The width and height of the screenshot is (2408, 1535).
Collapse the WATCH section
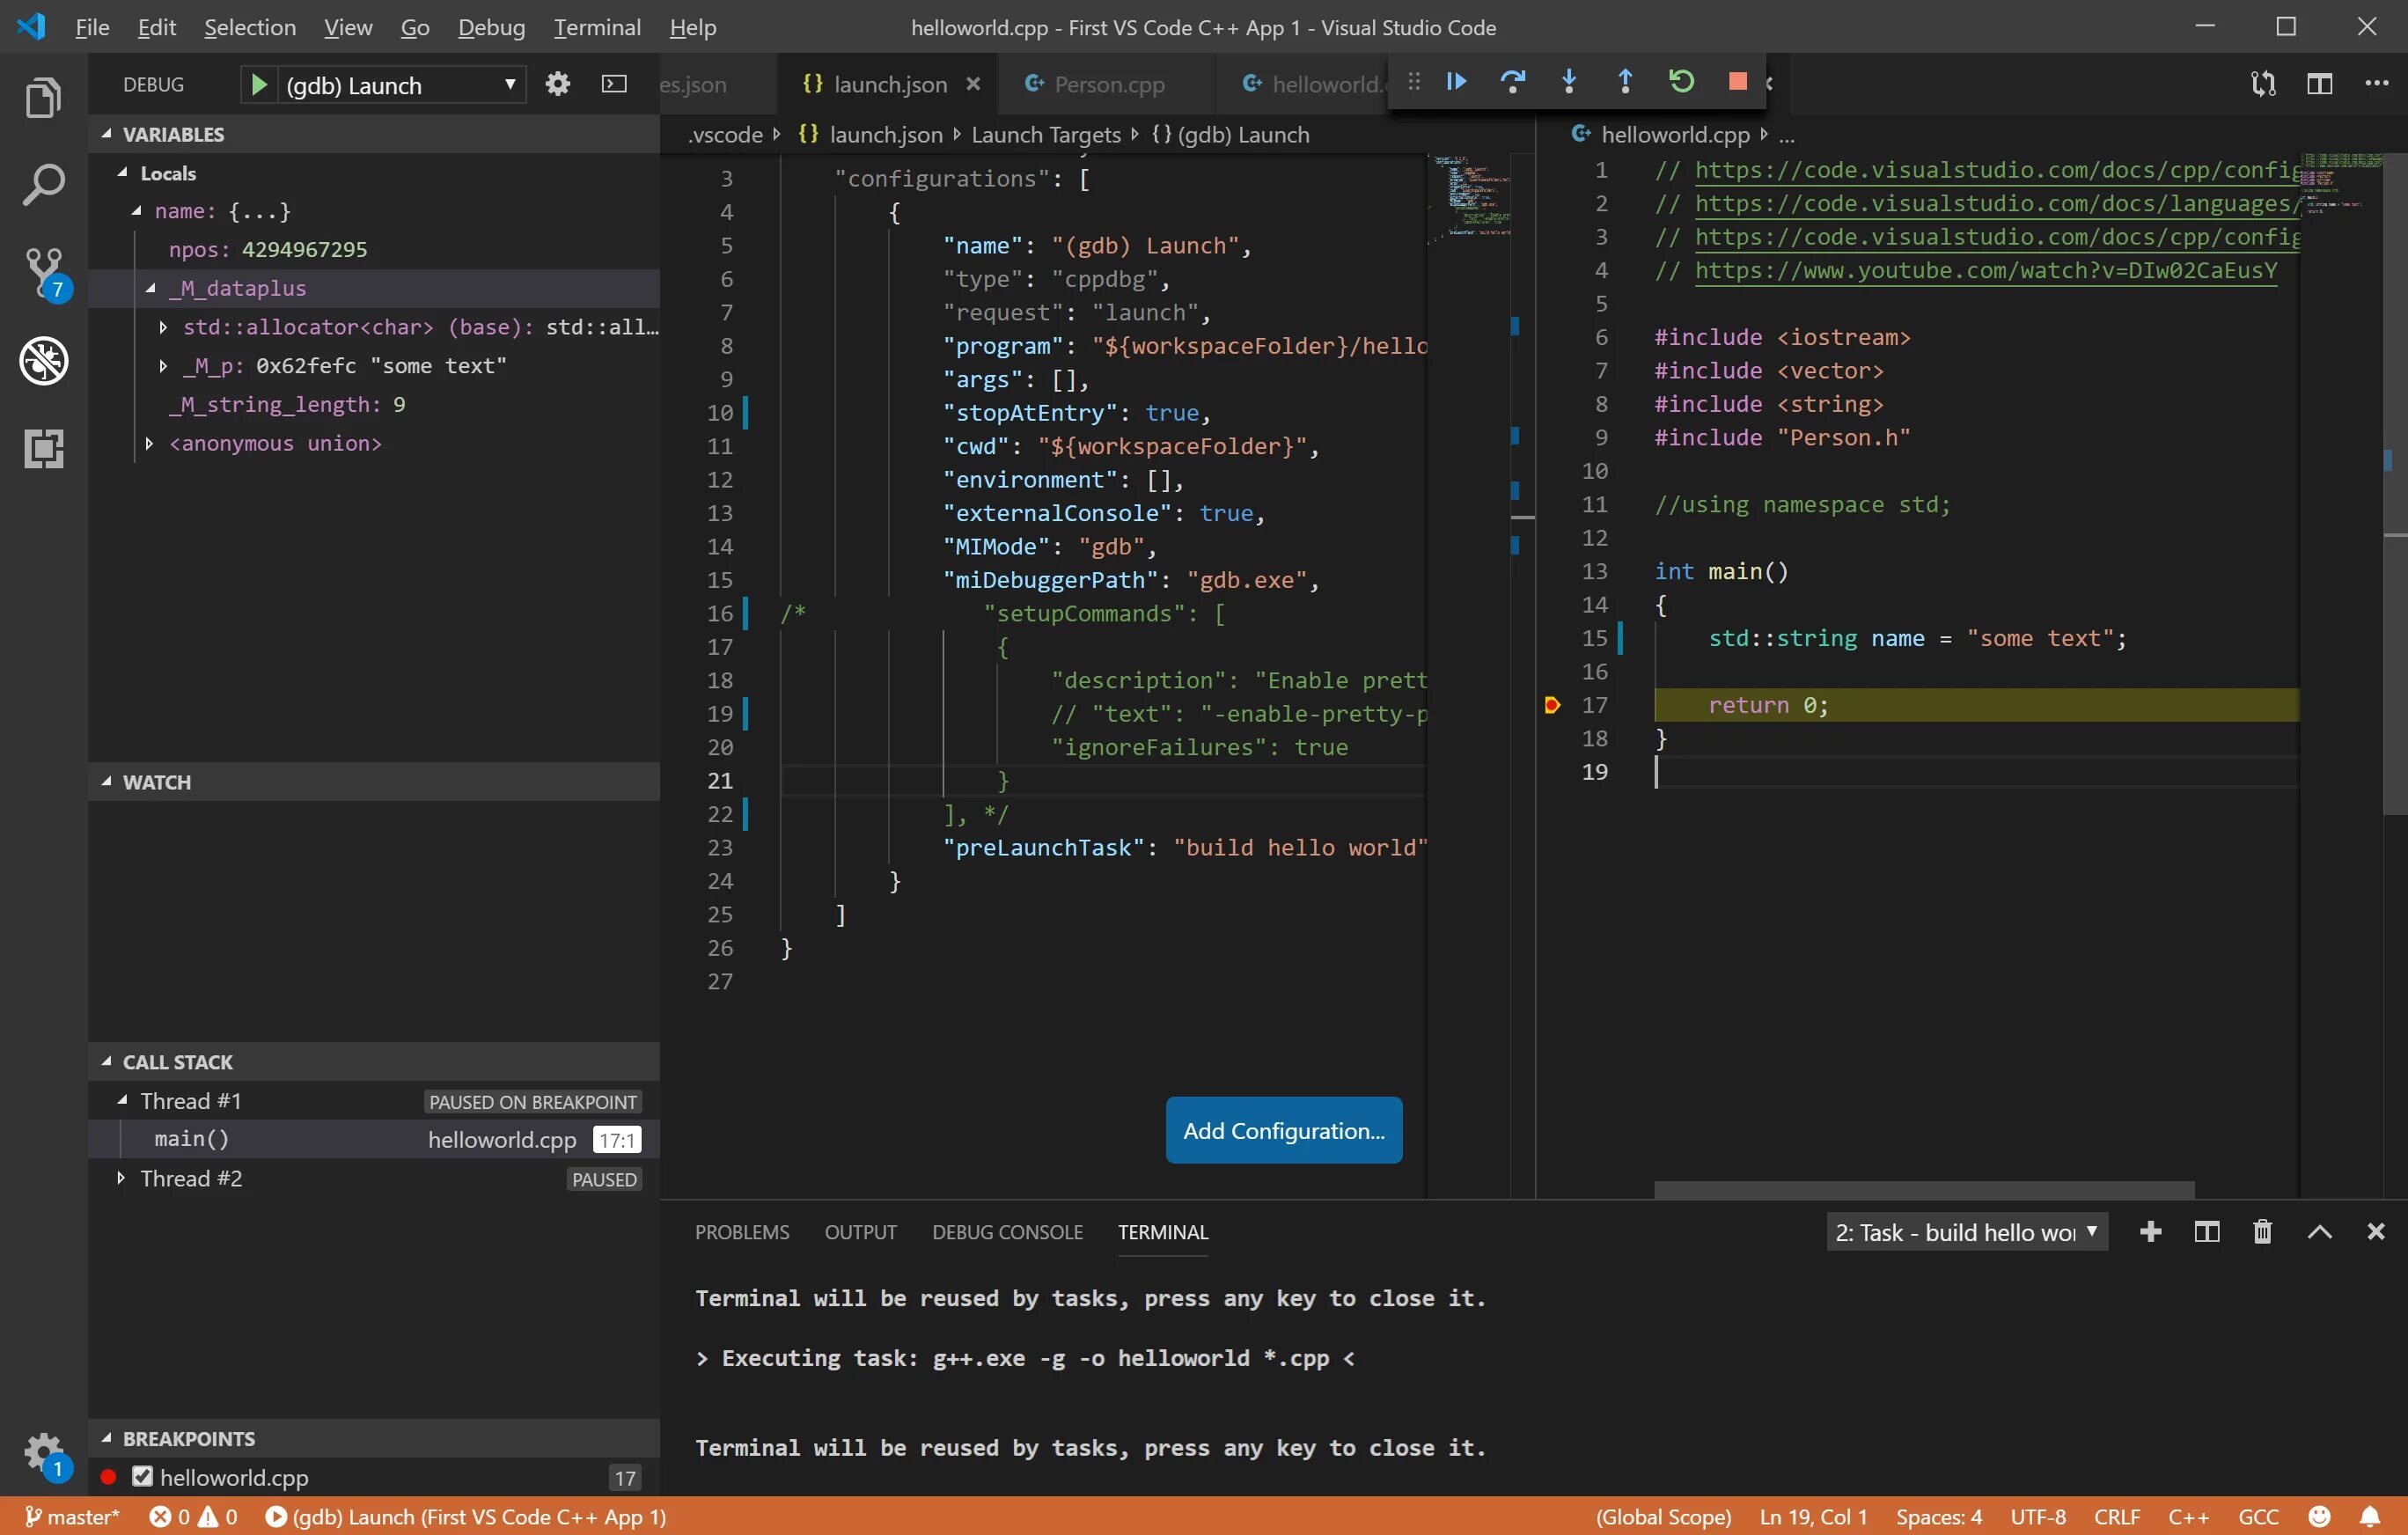(106, 782)
